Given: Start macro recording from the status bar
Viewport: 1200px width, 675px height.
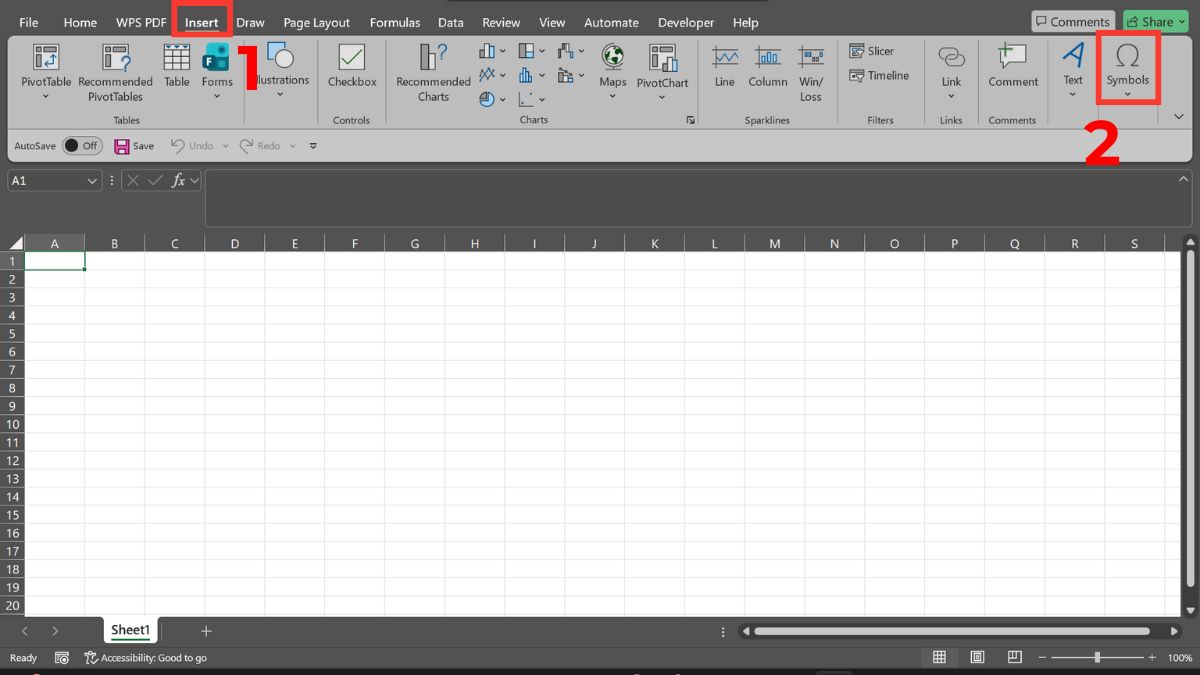Looking at the screenshot, I should (x=62, y=657).
